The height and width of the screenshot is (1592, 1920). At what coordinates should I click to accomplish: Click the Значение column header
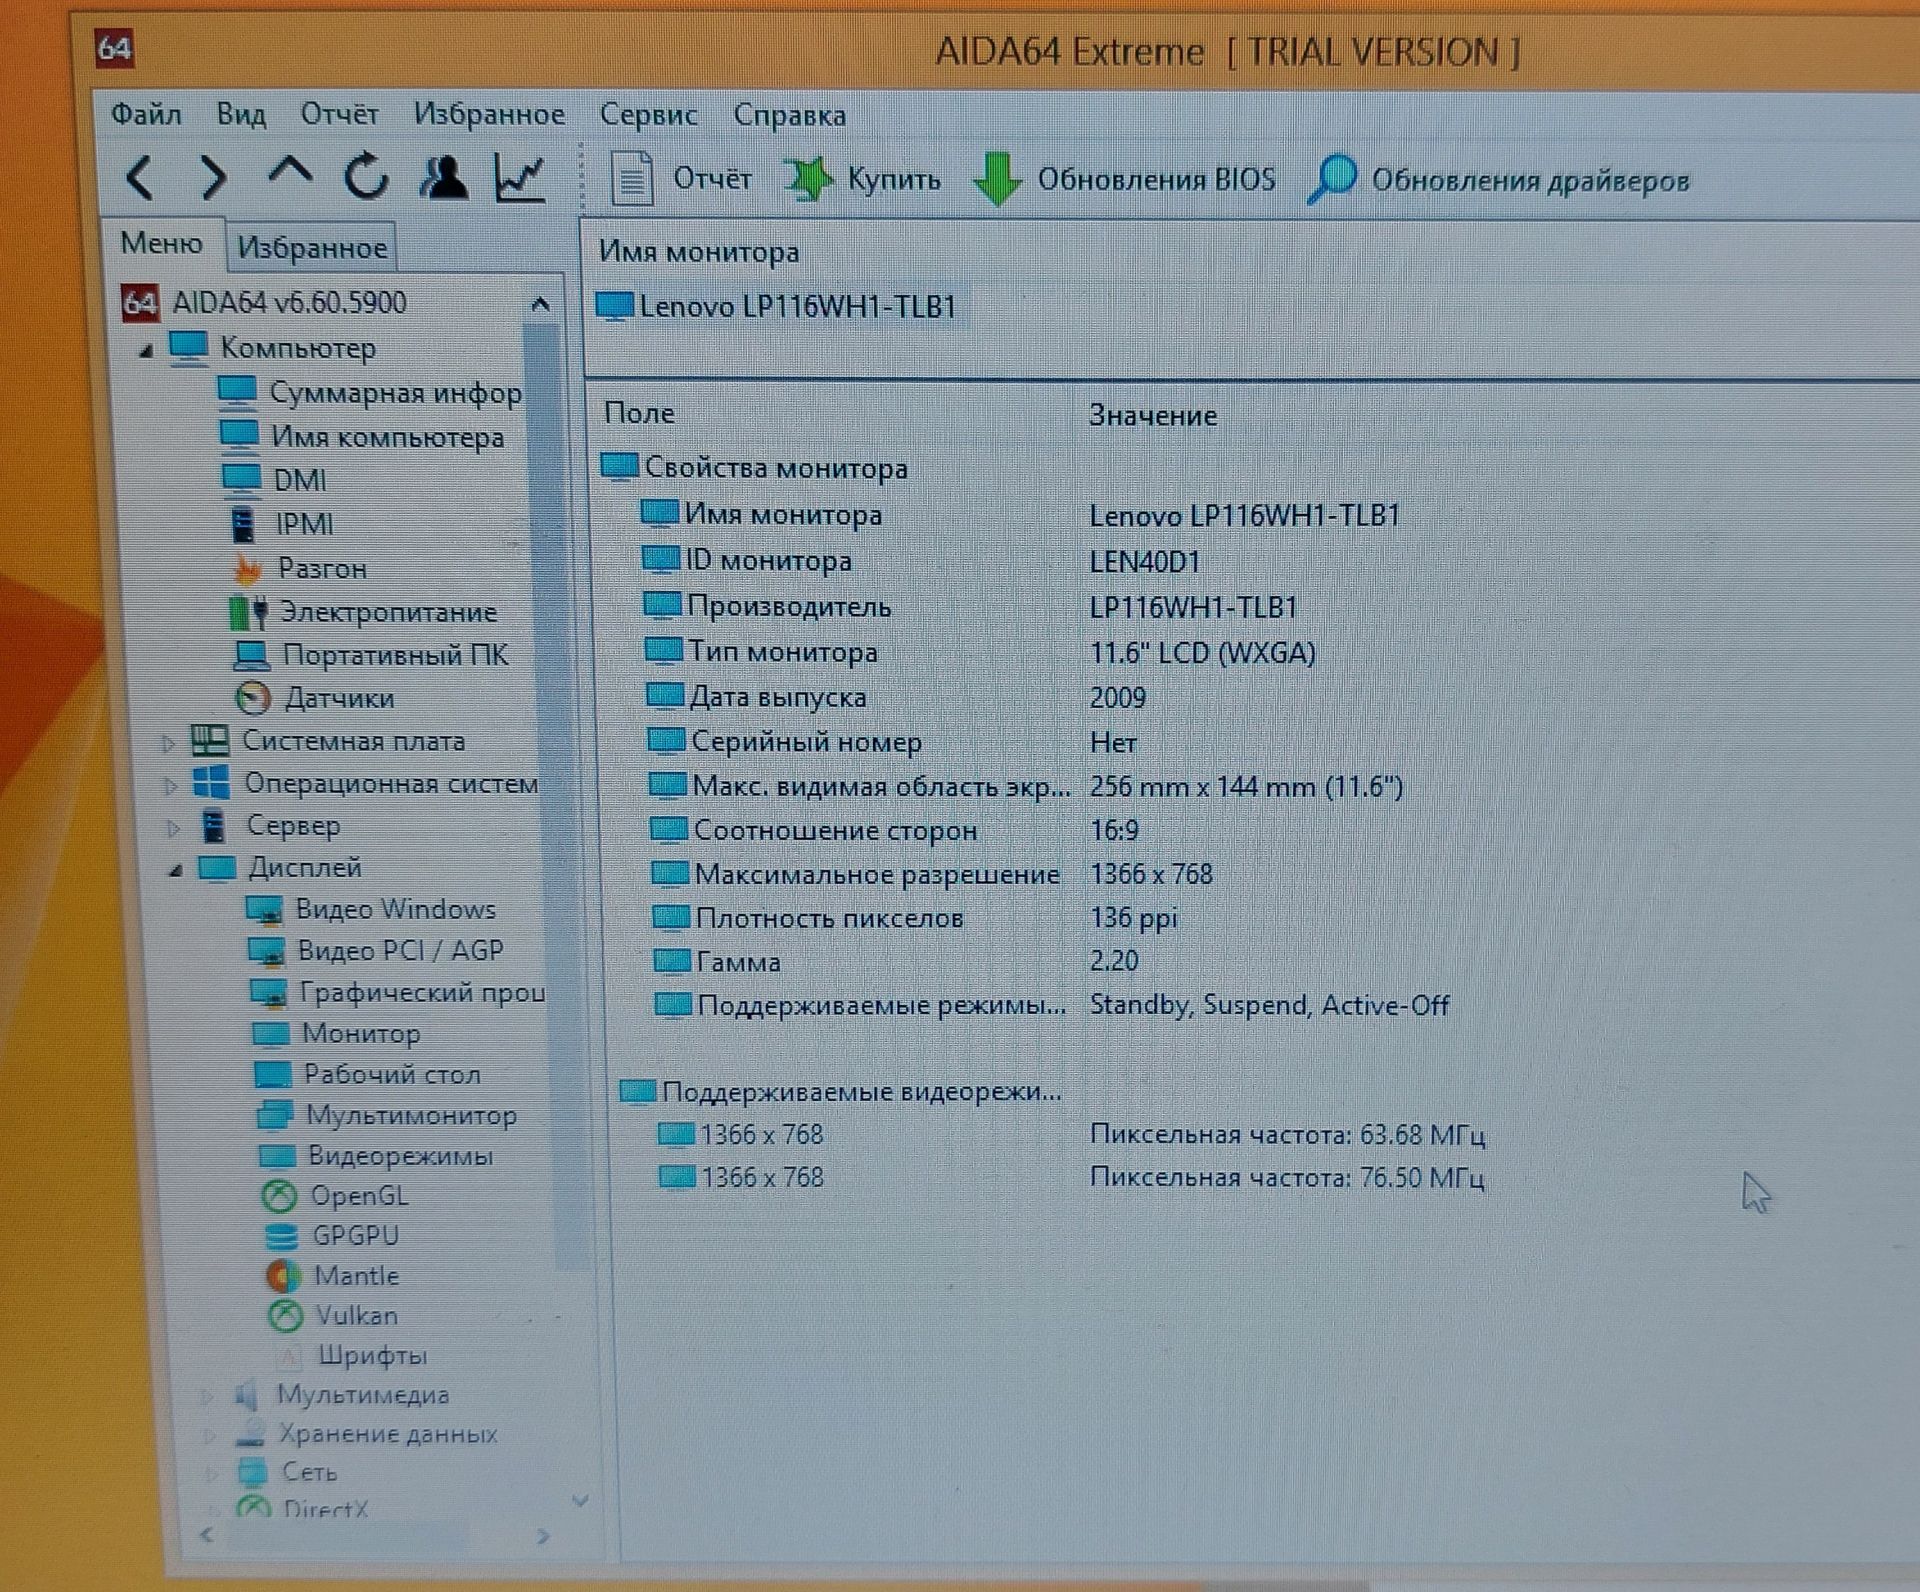(x=1153, y=415)
